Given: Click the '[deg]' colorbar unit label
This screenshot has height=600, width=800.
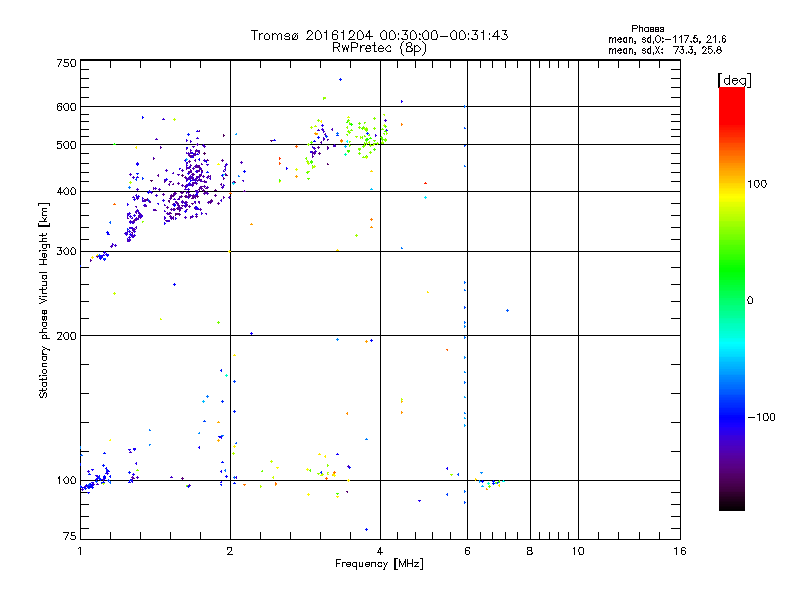Looking at the screenshot, I should pyautogui.click(x=734, y=80).
